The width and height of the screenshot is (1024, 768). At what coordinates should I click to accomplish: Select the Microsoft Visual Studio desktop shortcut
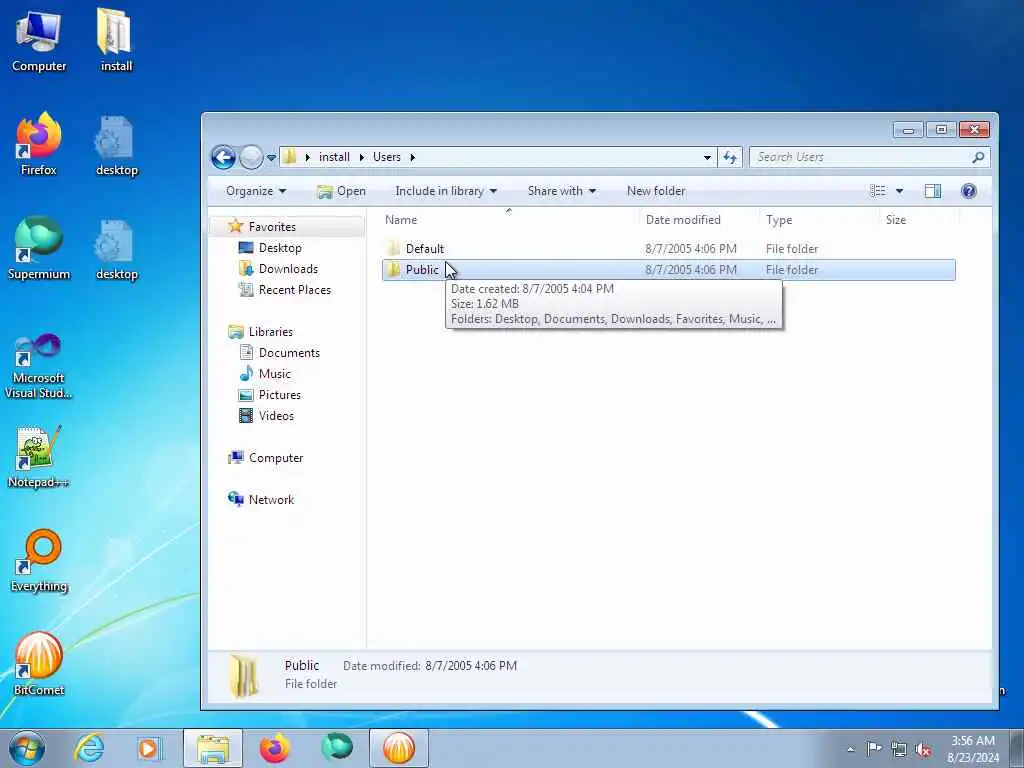coord(39,366)
